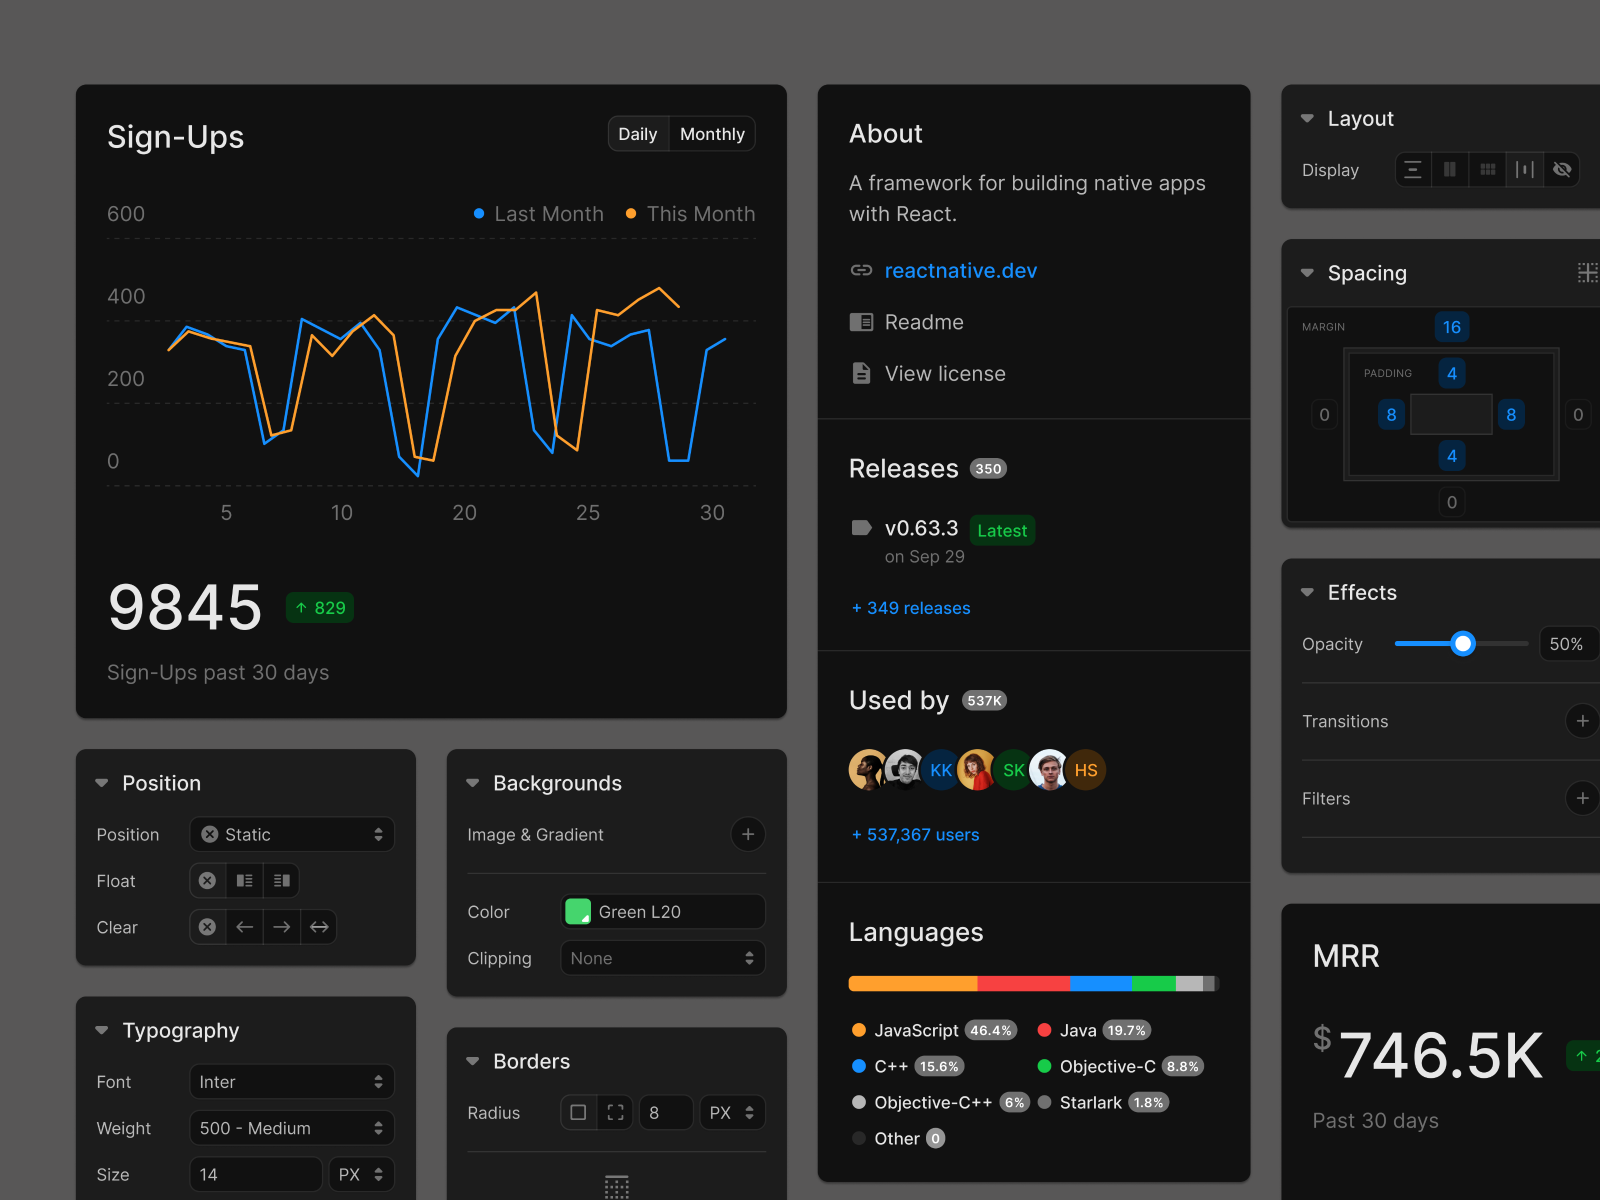This screenshot has width=1600, height=1200.
Task: Select float left icon option
Action: 244,881
